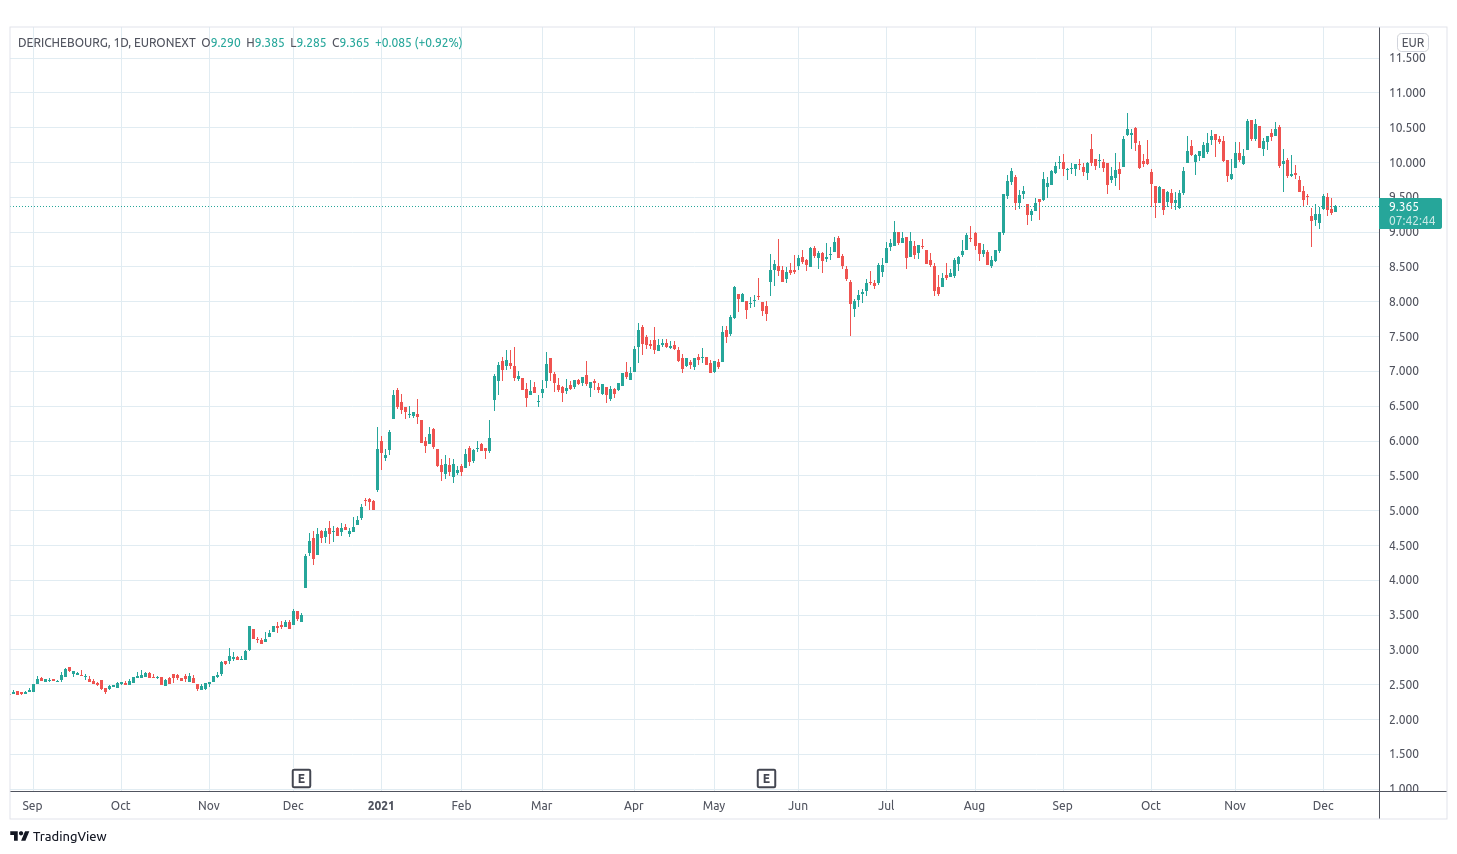
Task: Click the current price tag 9.365
Action: (1411, 213)
